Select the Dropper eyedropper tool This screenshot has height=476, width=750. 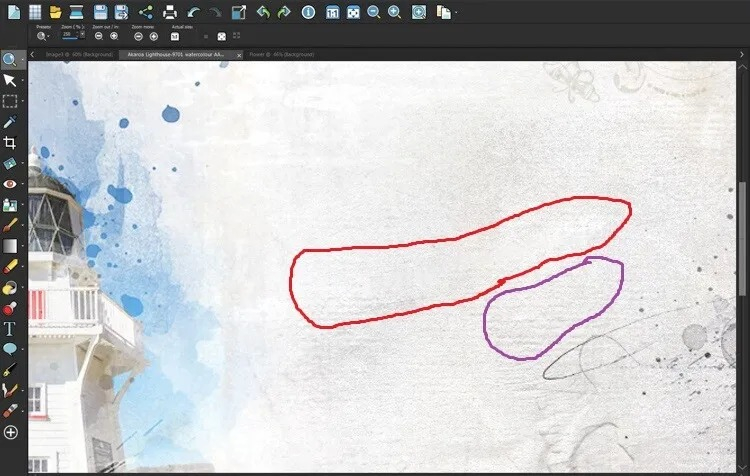(10, 122)
